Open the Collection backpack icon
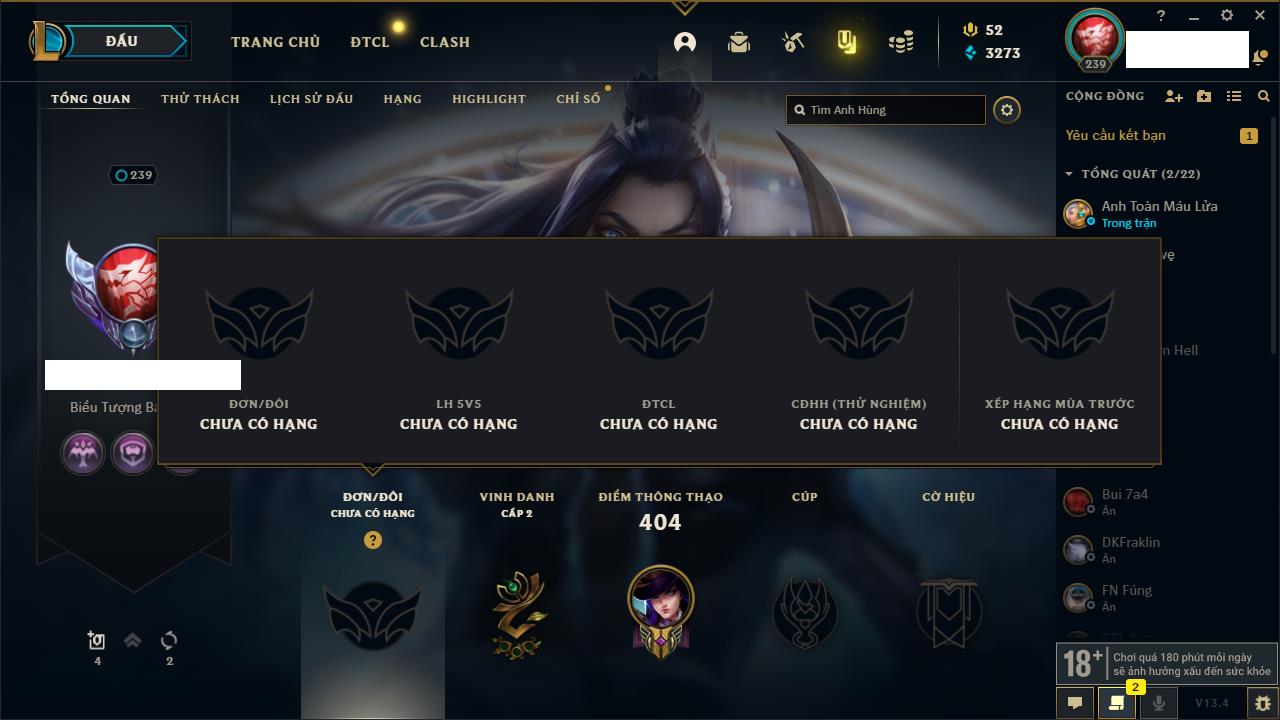This screenshot has width=1280, height=720. tap(739, 42)
